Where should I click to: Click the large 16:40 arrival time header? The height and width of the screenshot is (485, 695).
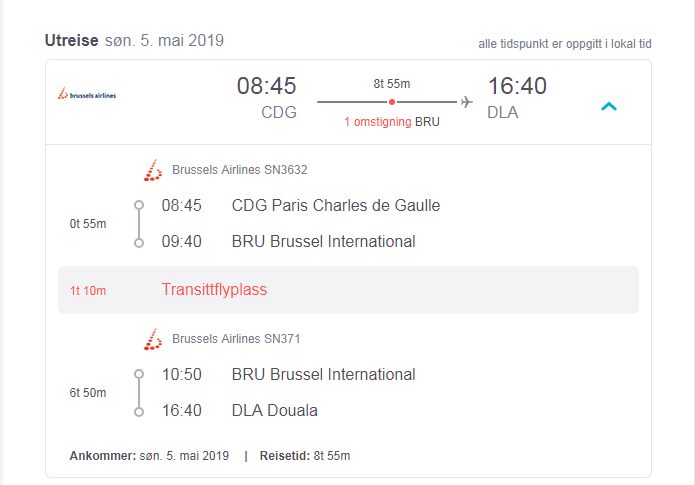(517, 86)
